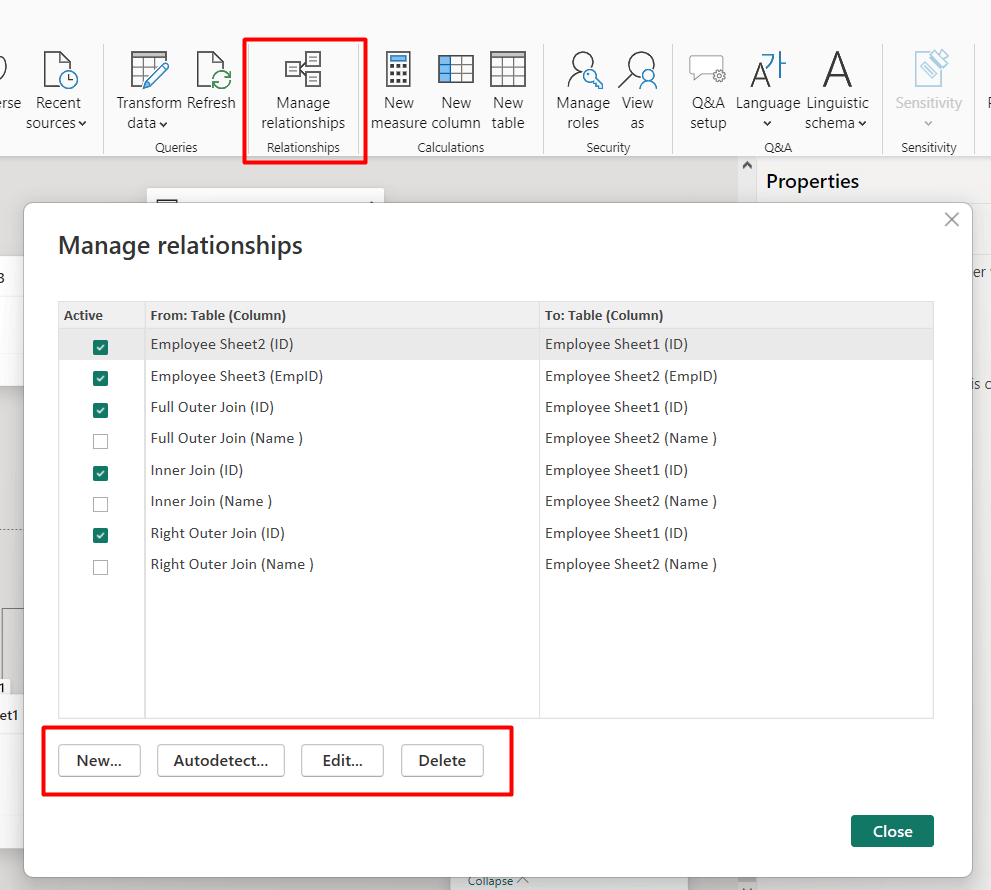Activate the Right Outer Join (Name) checkbox
This screenshot has height=890, width=991.
(x=100, y=567)
